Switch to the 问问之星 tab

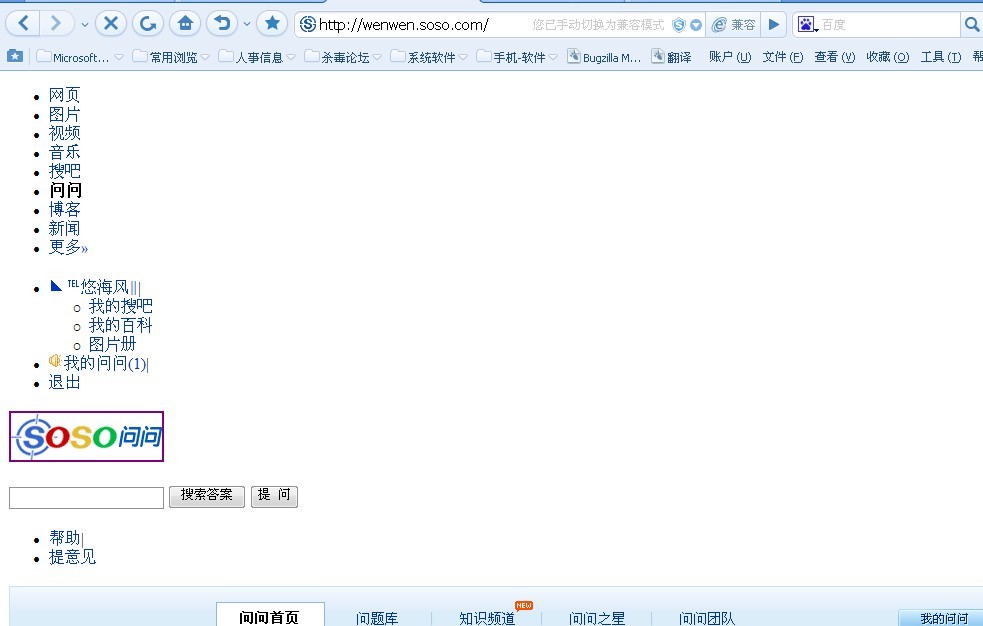pyautogui.click(x=597, y=618)
